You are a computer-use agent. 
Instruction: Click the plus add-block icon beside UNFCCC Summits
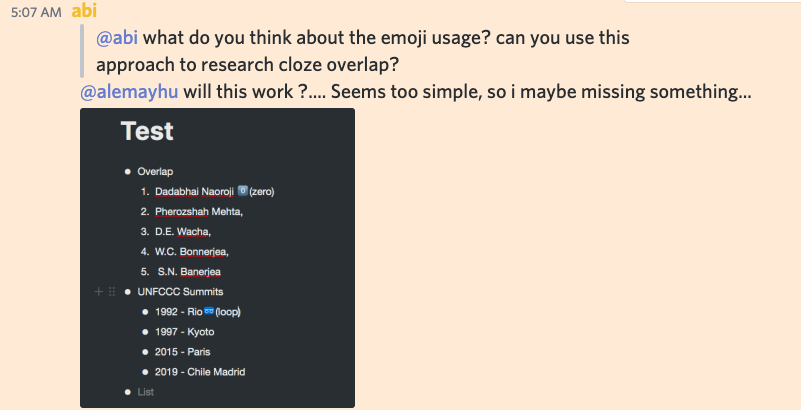tap(99, 292)
